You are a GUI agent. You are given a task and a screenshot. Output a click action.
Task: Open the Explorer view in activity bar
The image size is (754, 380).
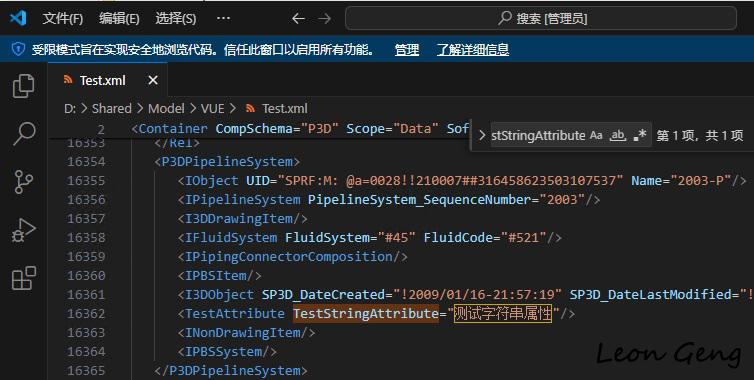(24, 86)
